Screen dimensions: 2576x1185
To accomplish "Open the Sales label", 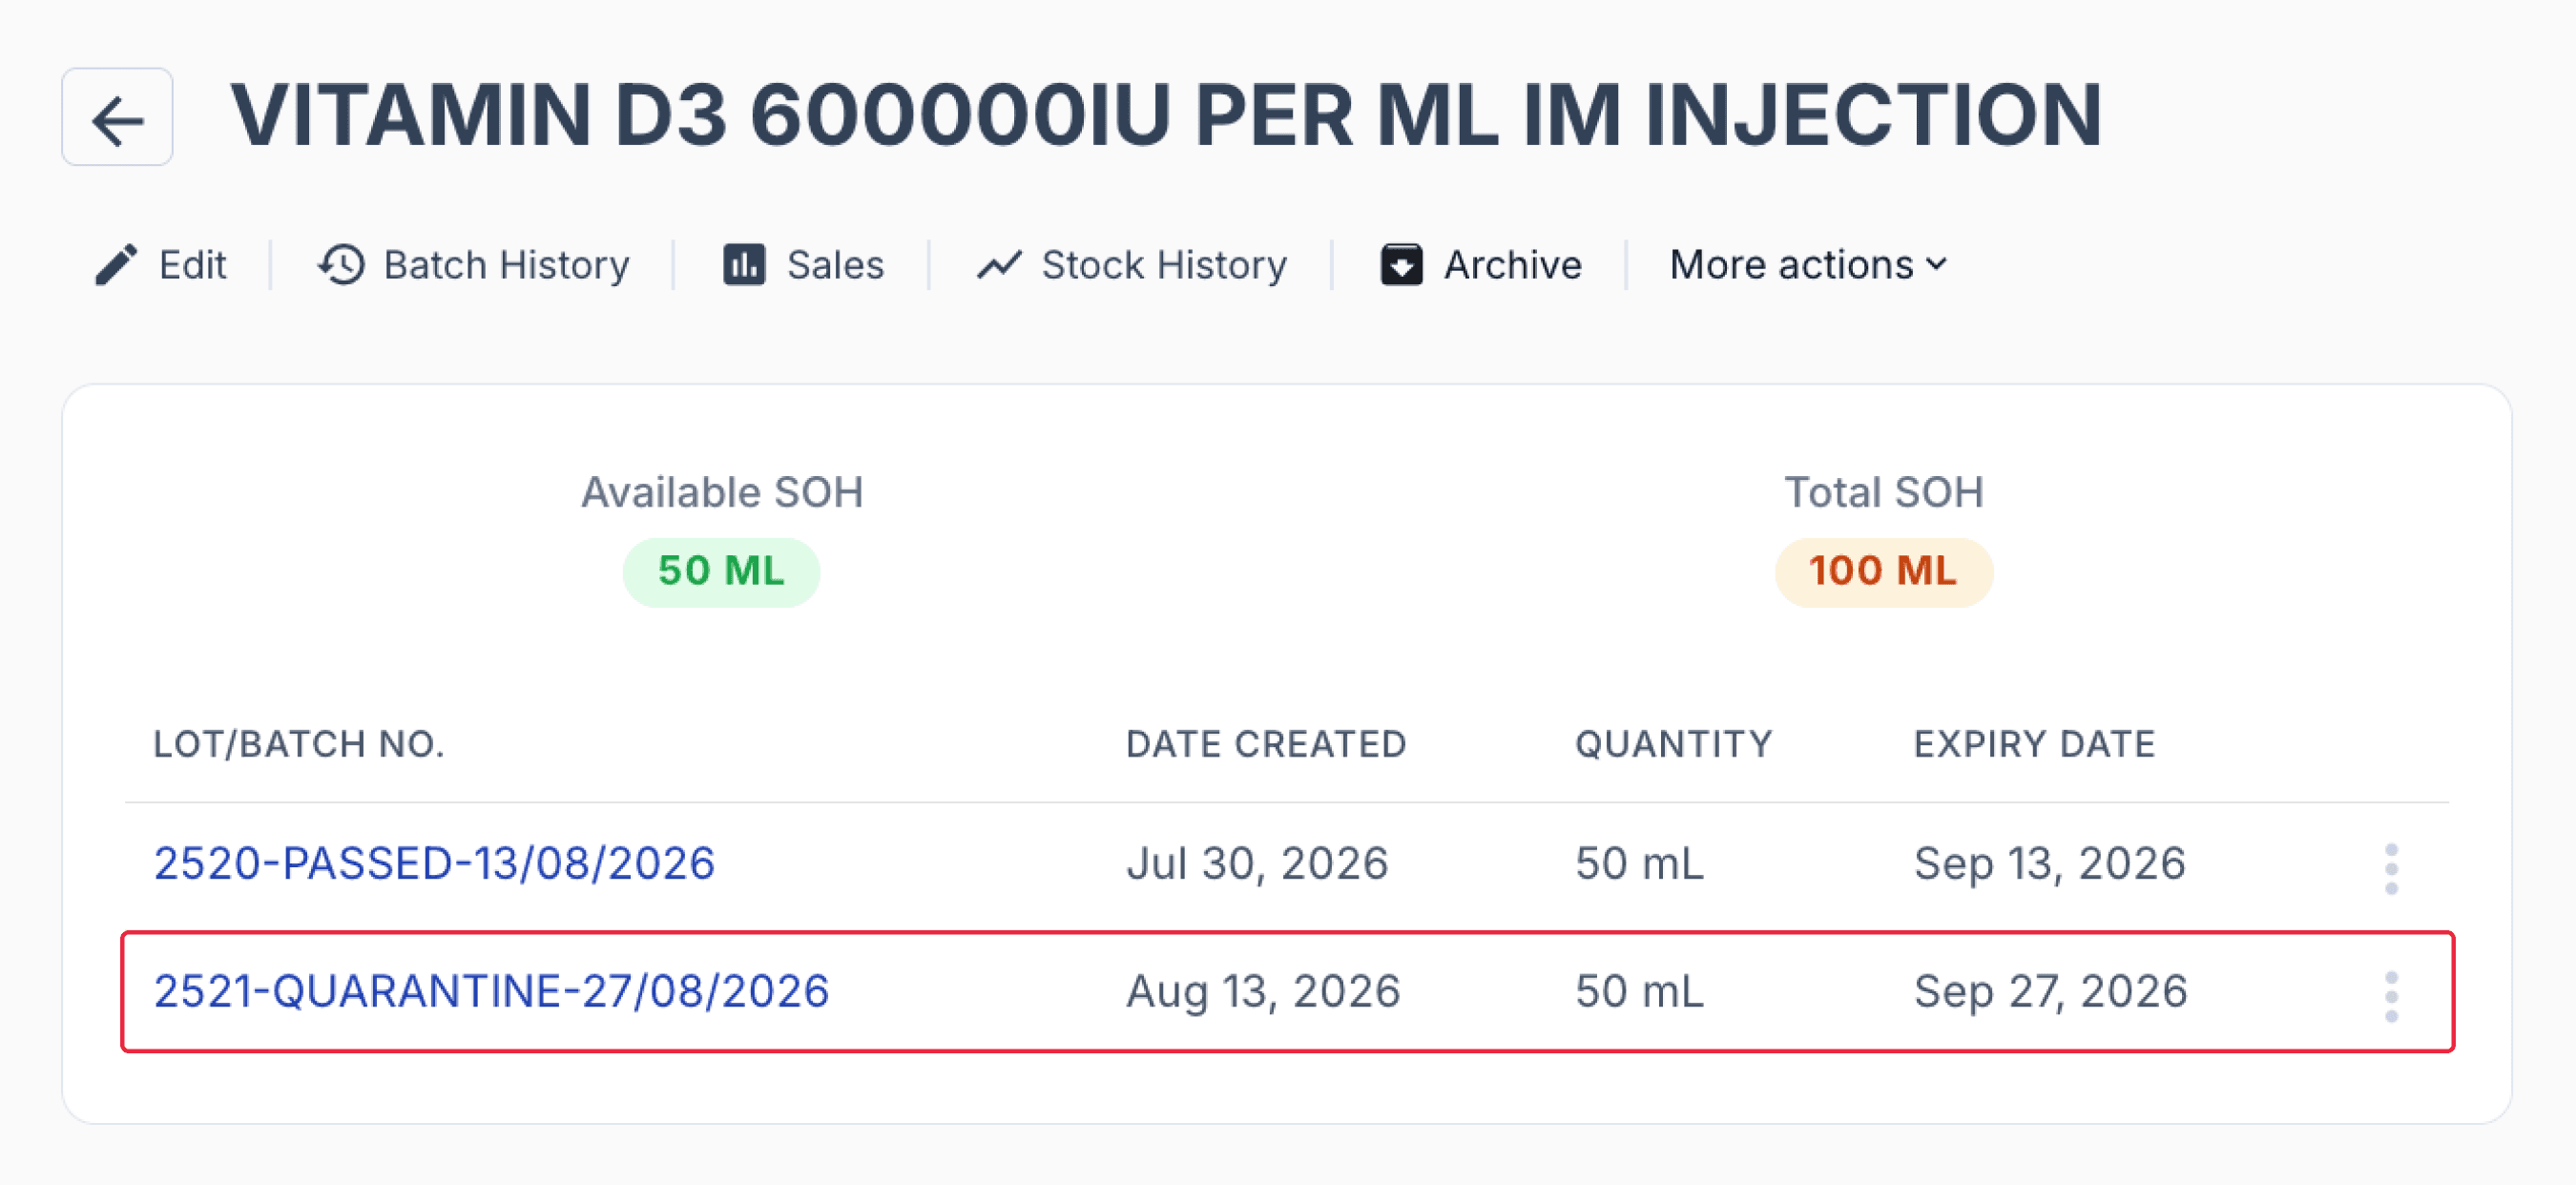I will click(835, 265).
